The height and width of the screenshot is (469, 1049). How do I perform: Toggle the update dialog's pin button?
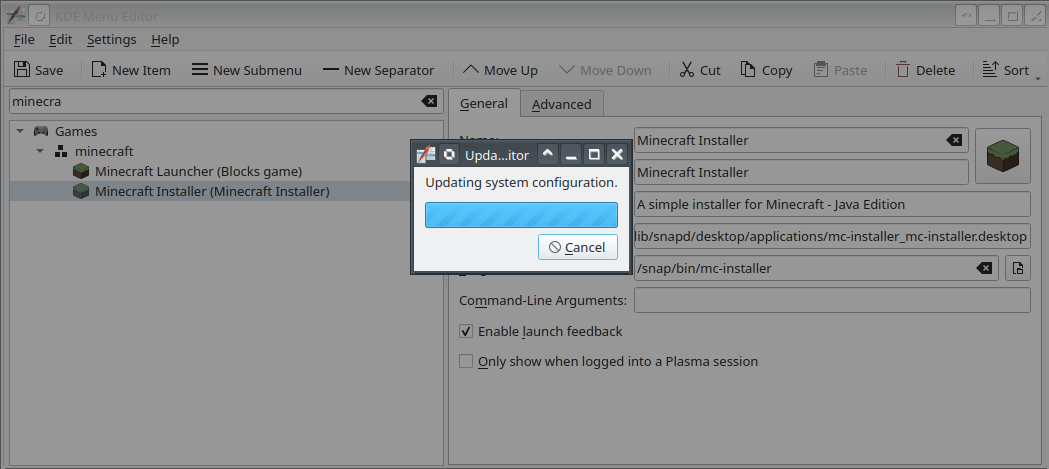point(450,155)
